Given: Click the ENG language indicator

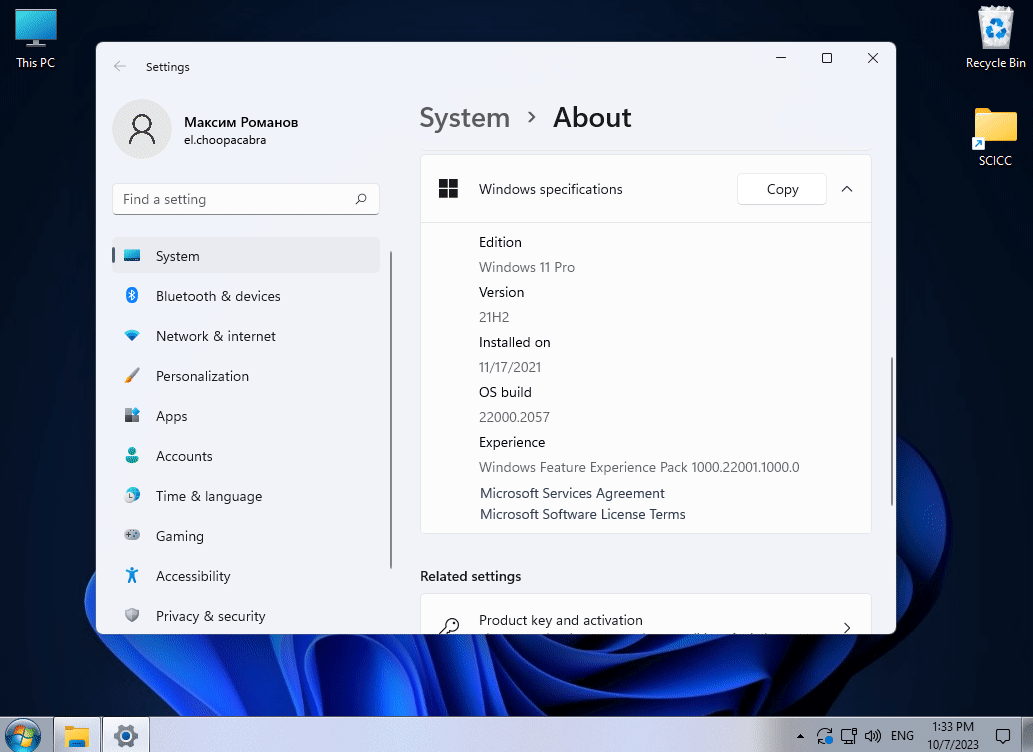Looking at the screenshot, I should [x=902, y=736].
